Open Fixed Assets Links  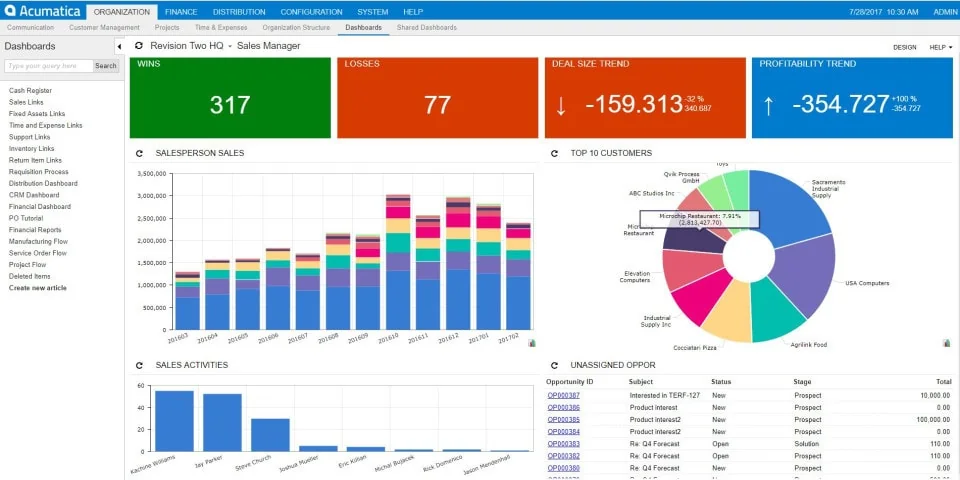coord(37,114)
